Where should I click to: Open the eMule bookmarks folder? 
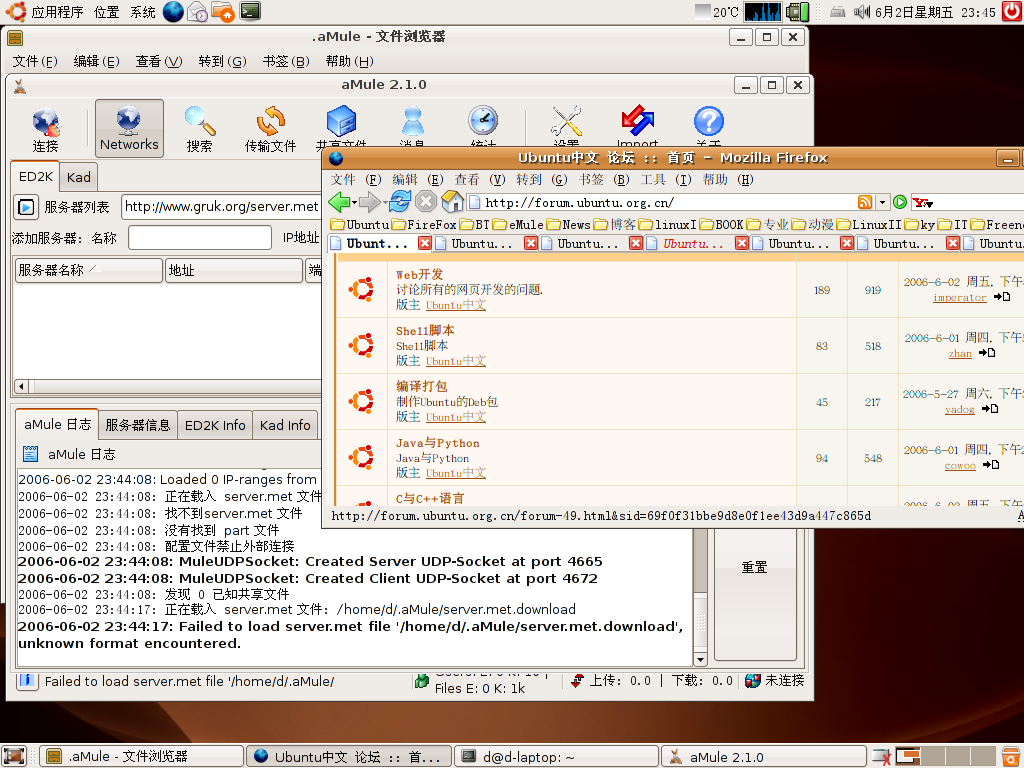click(518, 225)
